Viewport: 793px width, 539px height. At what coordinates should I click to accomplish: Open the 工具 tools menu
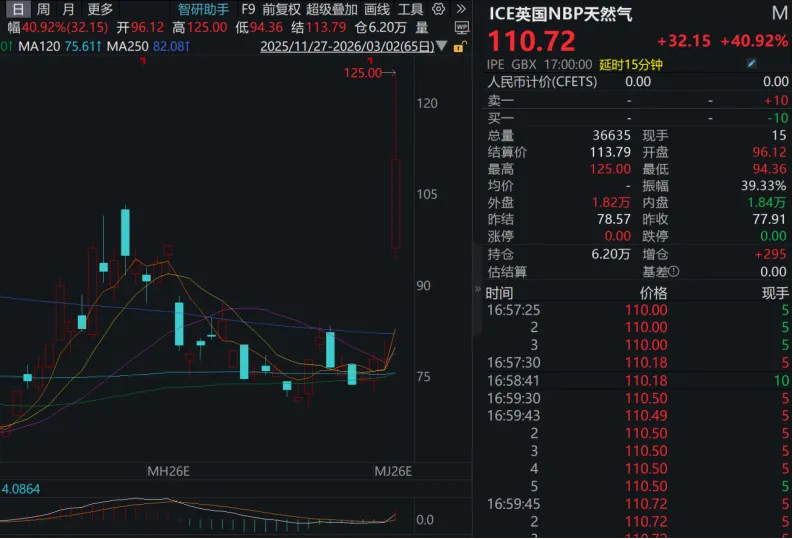[x=411, y=9]
